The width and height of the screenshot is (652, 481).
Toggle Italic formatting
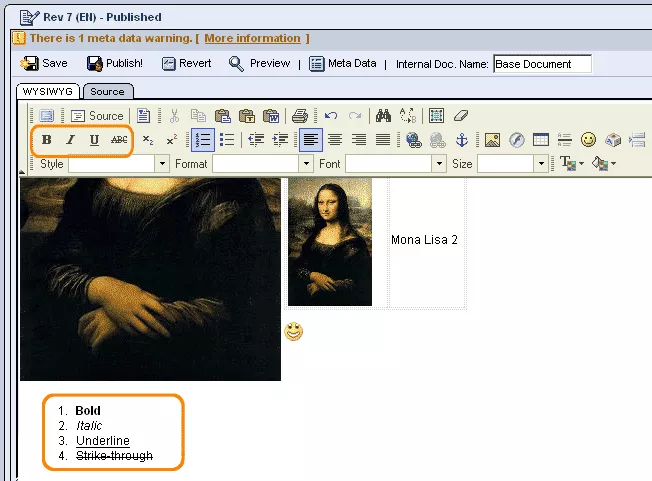[x=71, y=140]
